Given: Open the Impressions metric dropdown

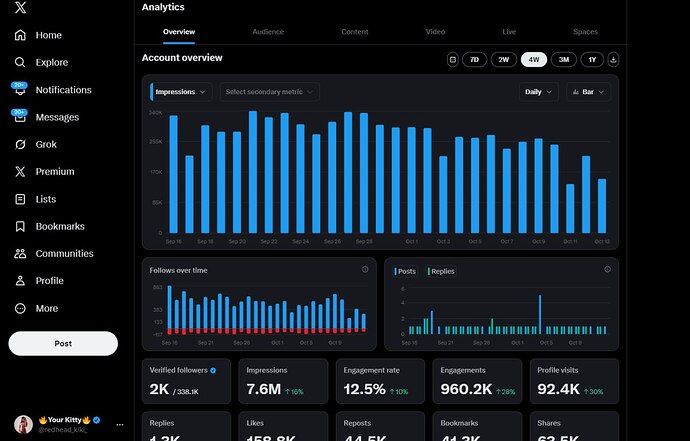Looking at the screenshot, I should [181, 92].
